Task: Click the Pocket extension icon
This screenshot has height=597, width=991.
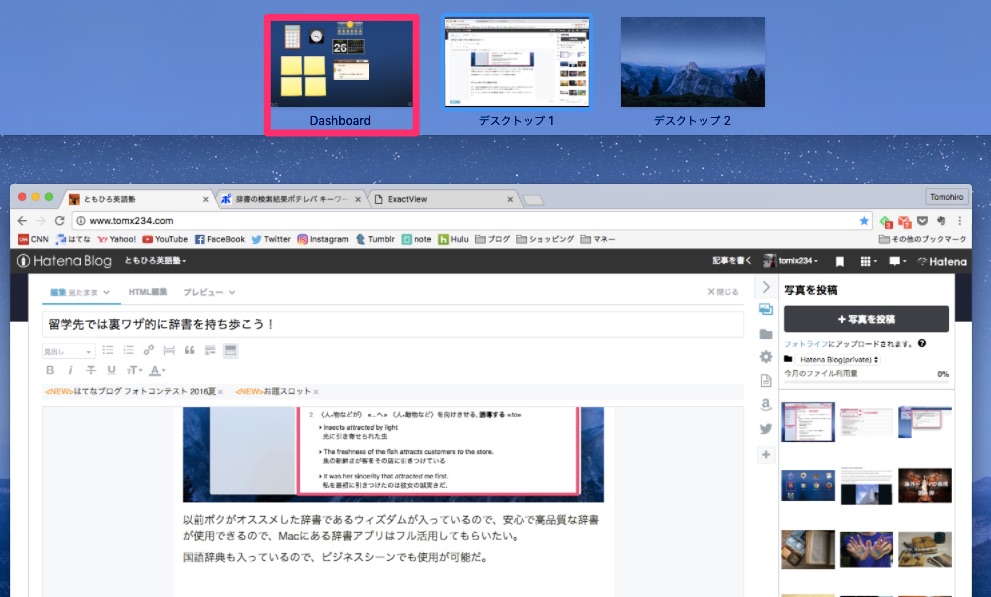Action: [x=923, y=220]
